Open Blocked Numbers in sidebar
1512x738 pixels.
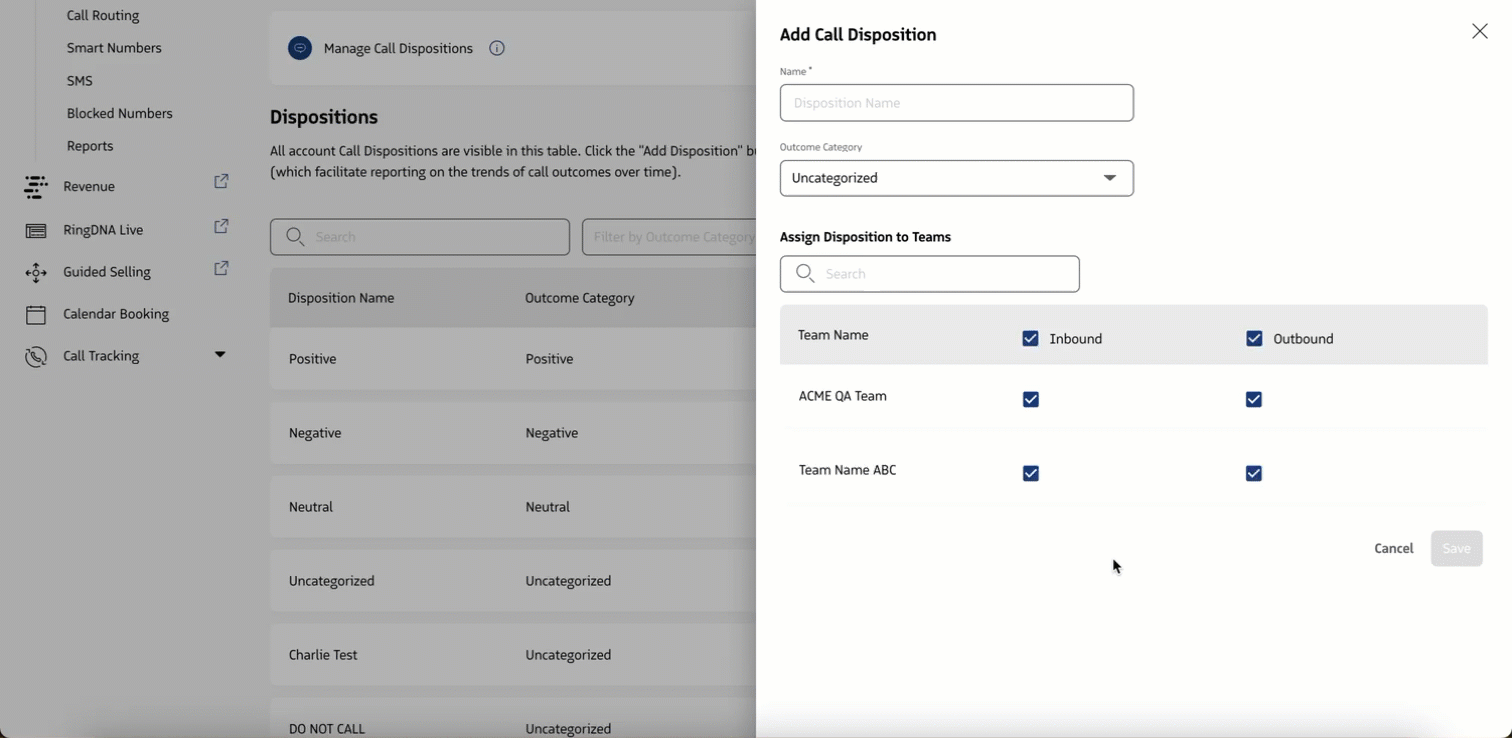(120, 114)
